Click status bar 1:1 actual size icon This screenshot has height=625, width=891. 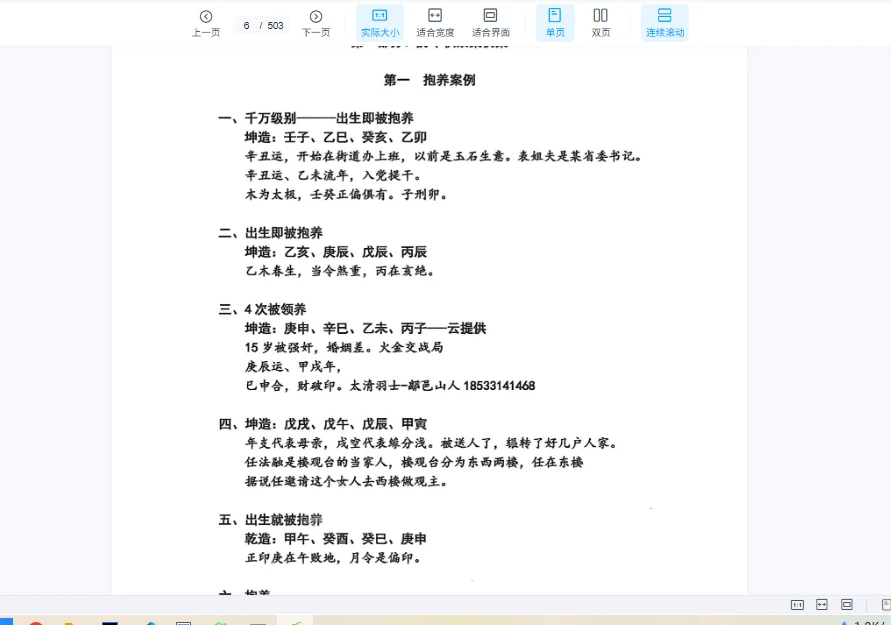[x=797, y=605]
